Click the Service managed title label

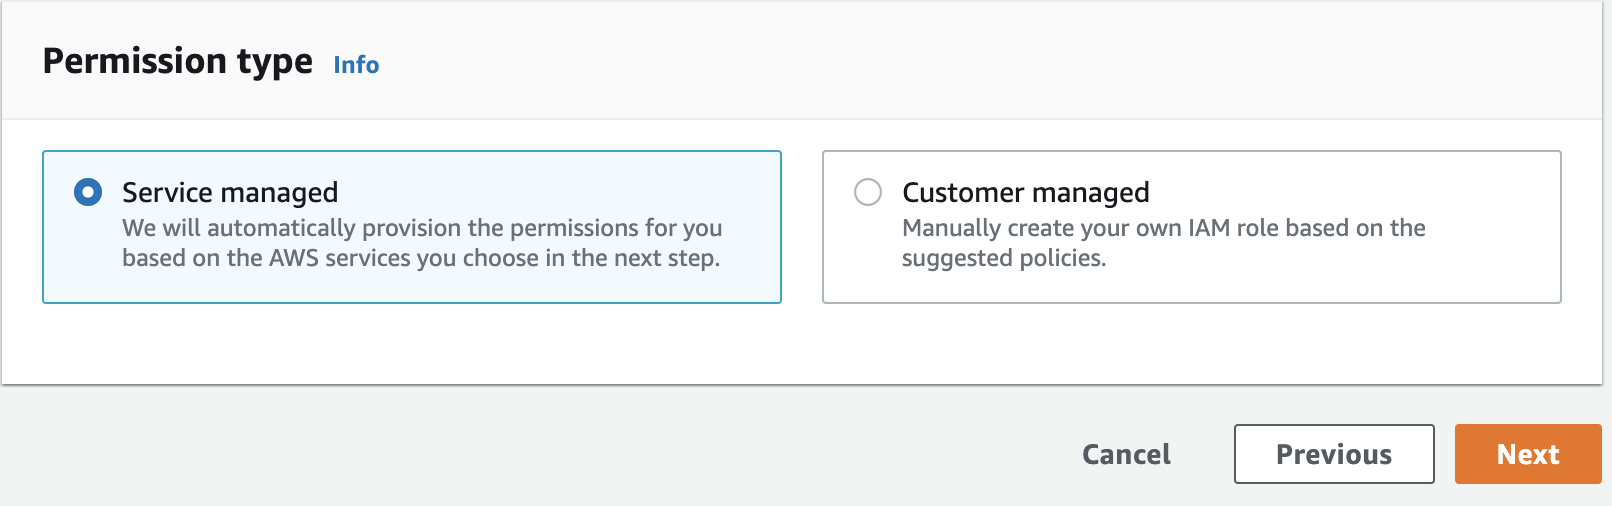click(x=230, y=192)
